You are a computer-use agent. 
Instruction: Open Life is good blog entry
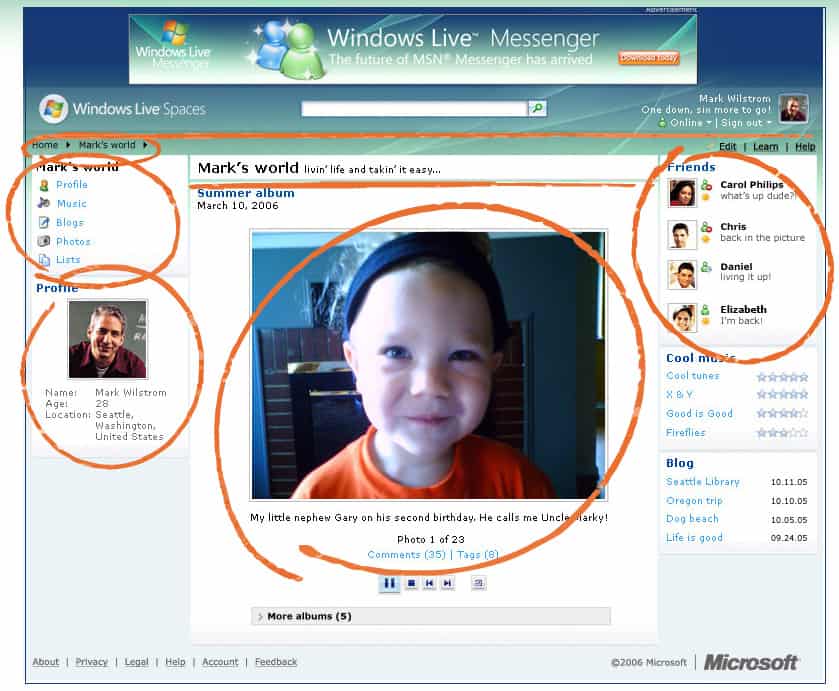point(694,537)
